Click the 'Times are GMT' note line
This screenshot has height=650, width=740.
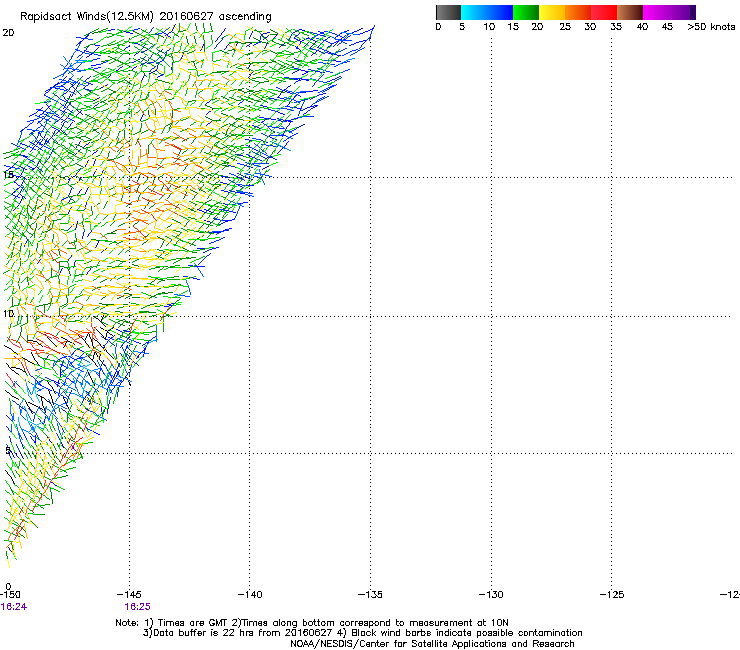point(312,623)
